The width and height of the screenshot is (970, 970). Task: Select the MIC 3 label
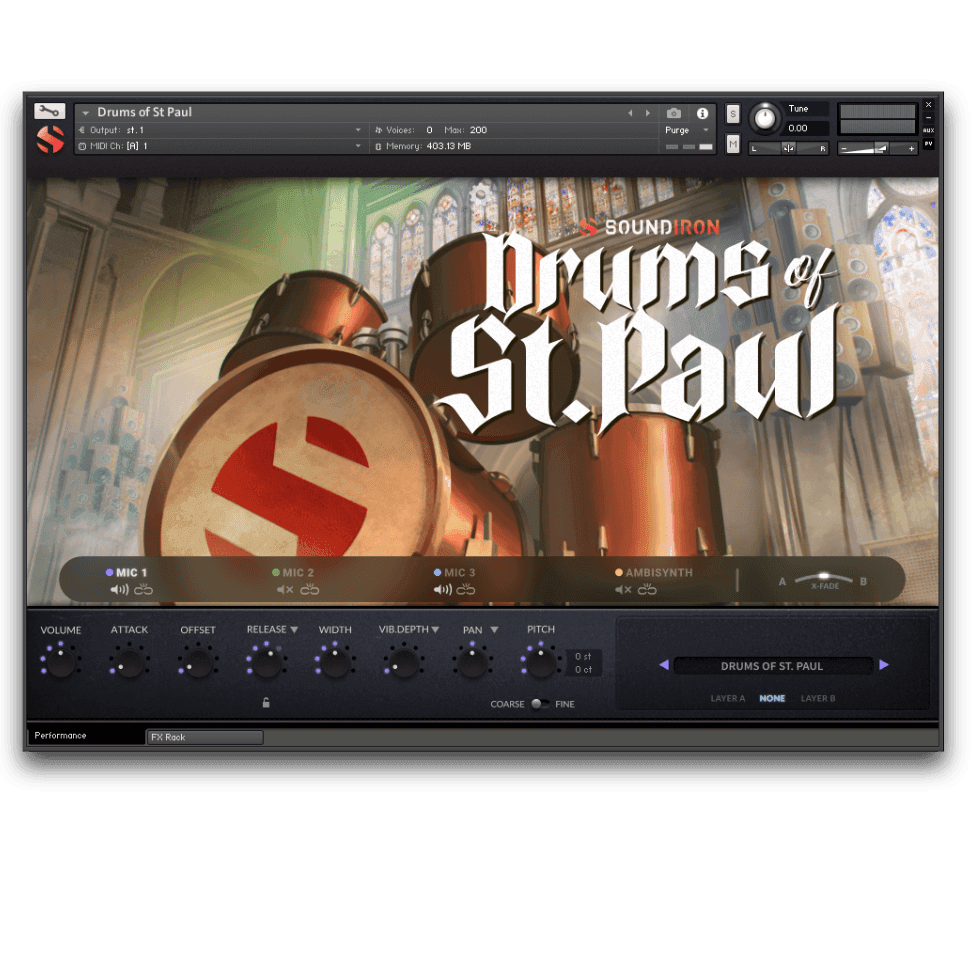(460, 573)
